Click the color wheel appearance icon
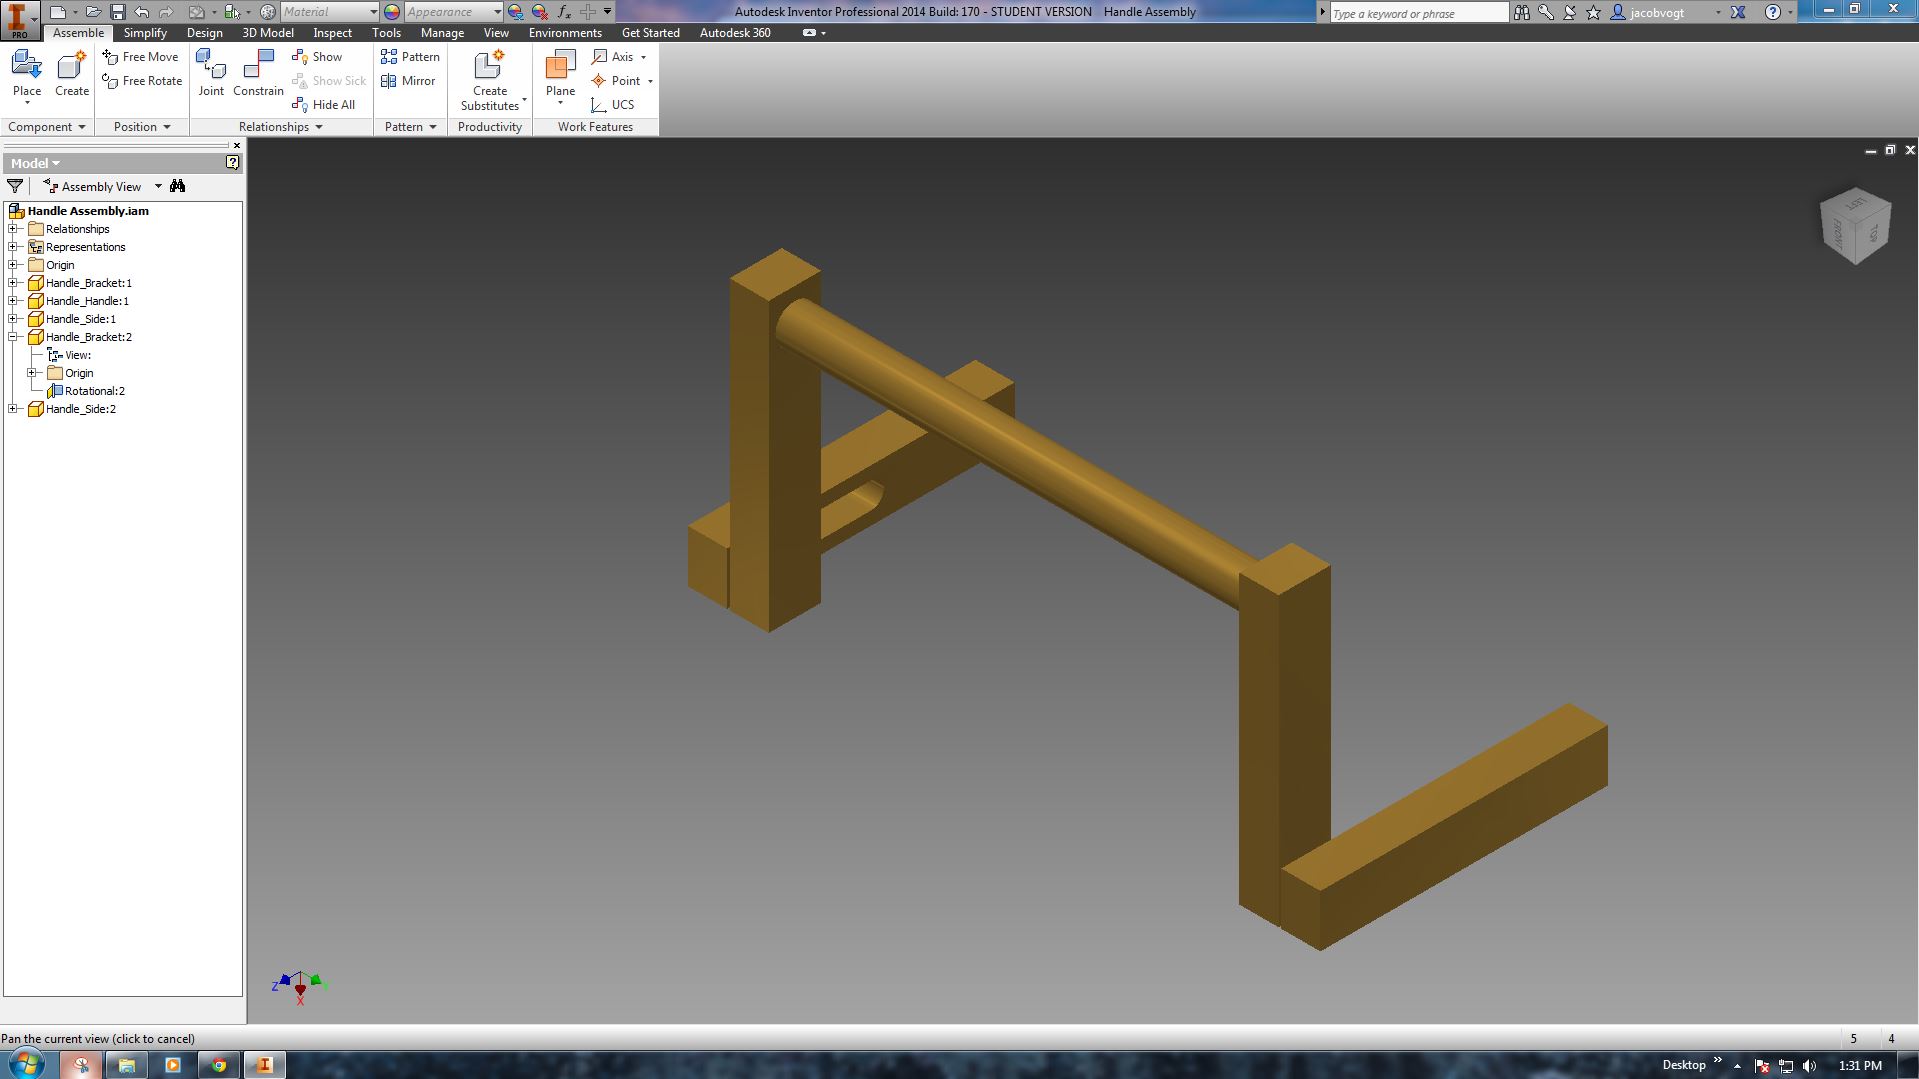The image size is (1919, 1079). point(392,12)
